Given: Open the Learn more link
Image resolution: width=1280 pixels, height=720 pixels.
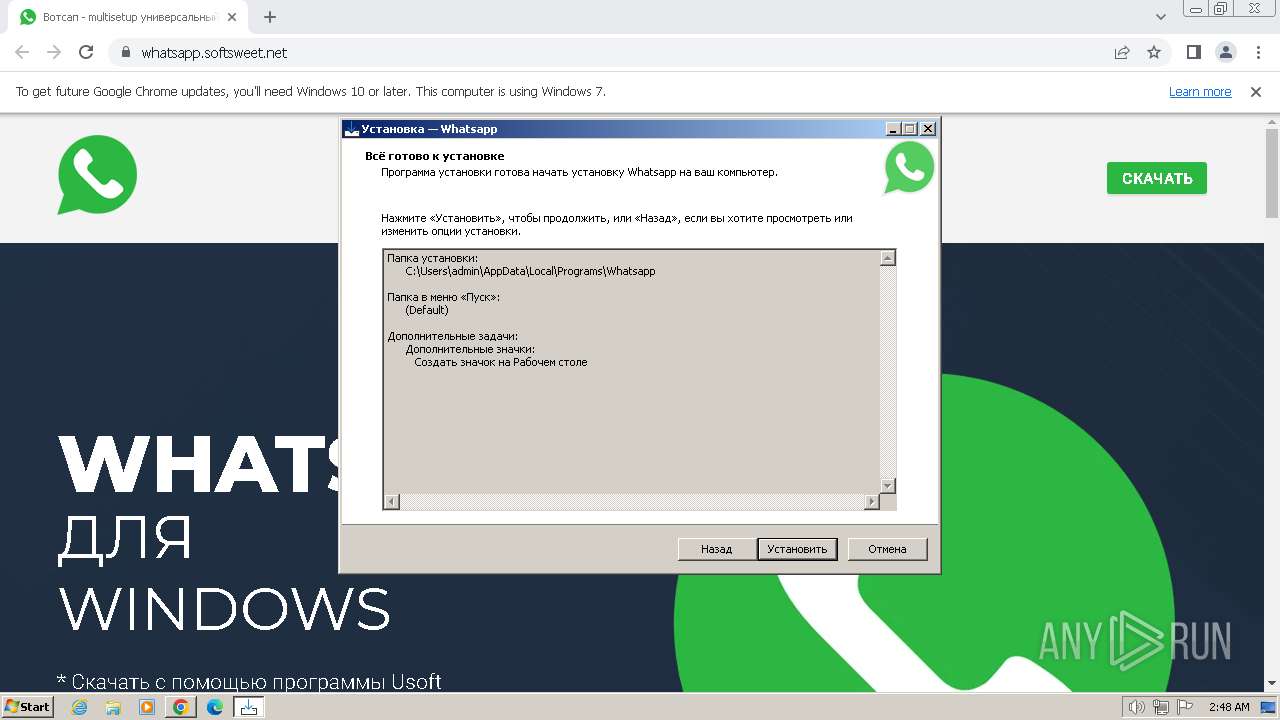Looking at the screenshot, I should click(1200, 92).
